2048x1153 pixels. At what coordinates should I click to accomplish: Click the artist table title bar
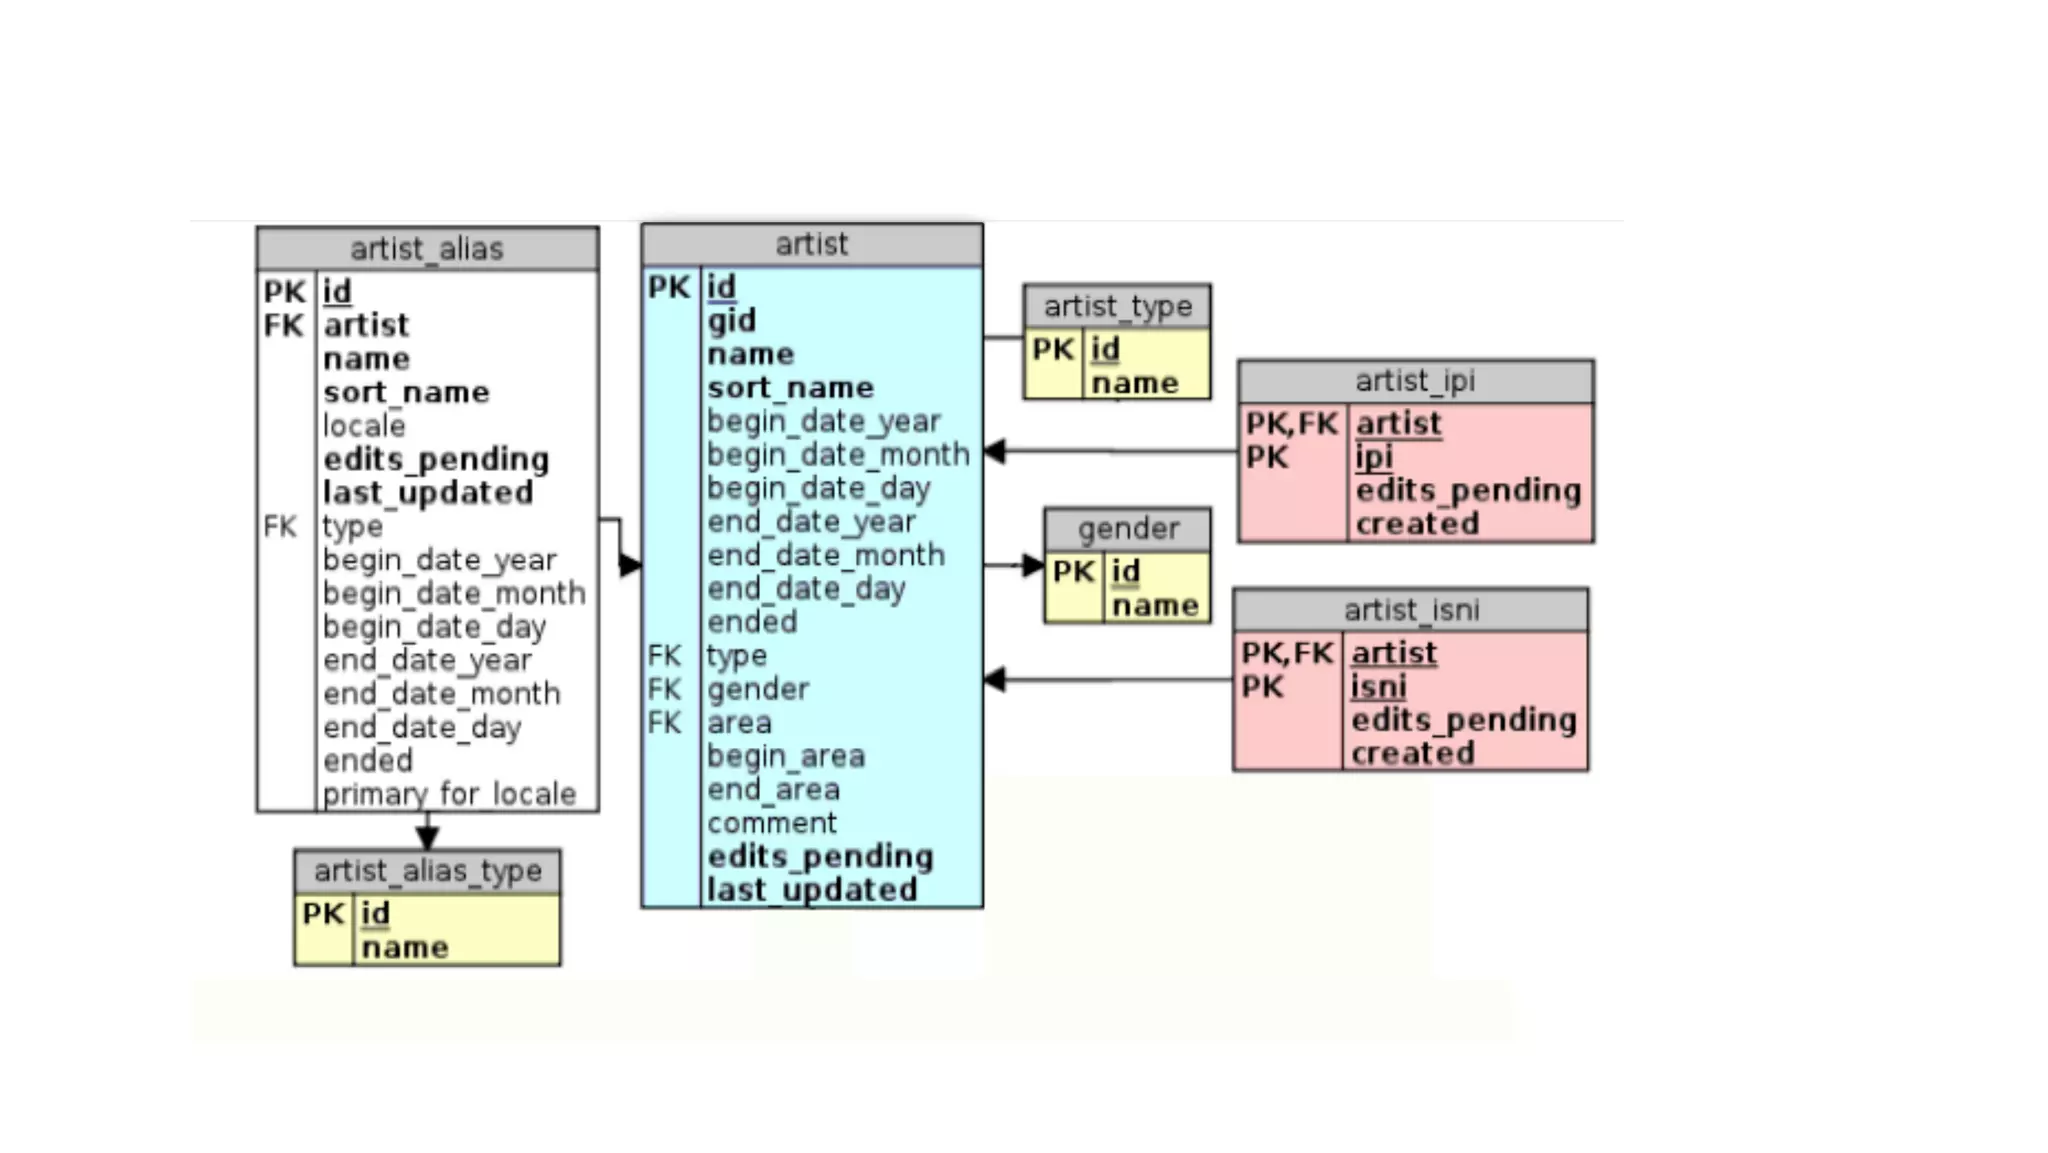pos(811,245)
